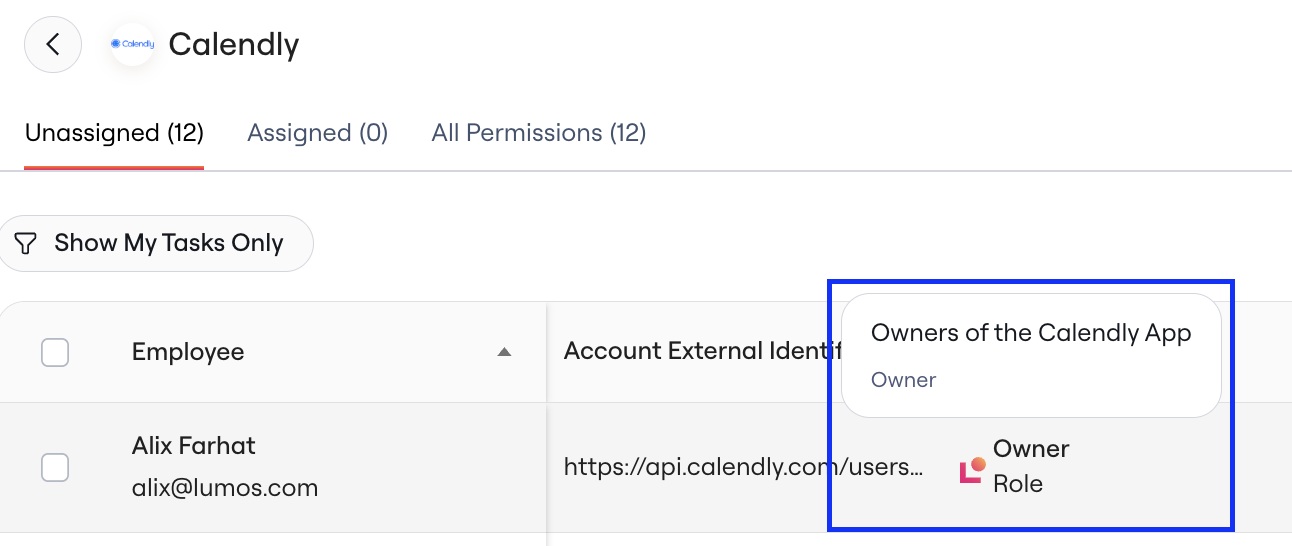Click the alix@lumos.com email text
This screenshot has height=546, width=1292.
pos(225,488)
